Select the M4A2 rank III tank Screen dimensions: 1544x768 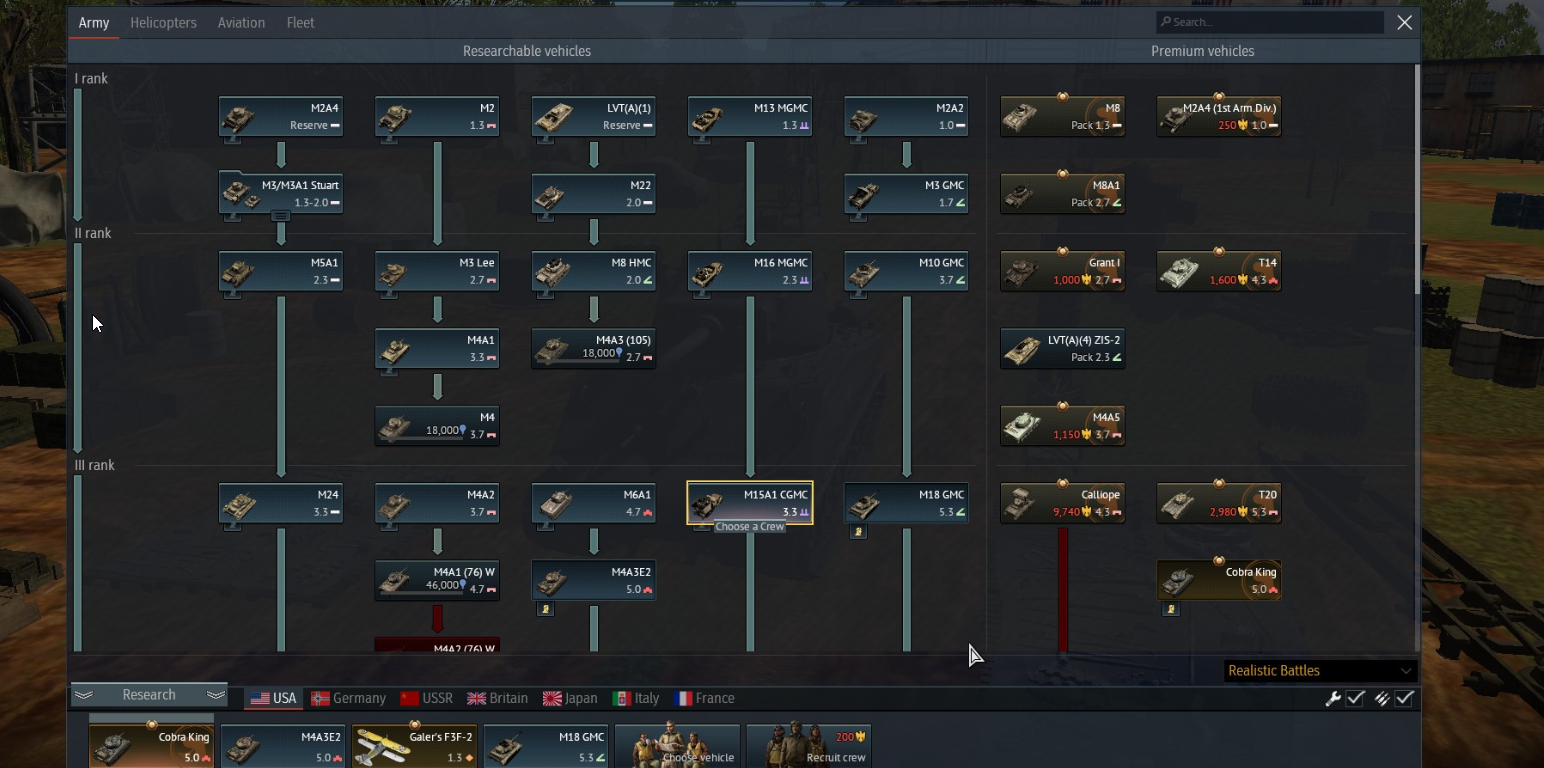coord(437,504)
